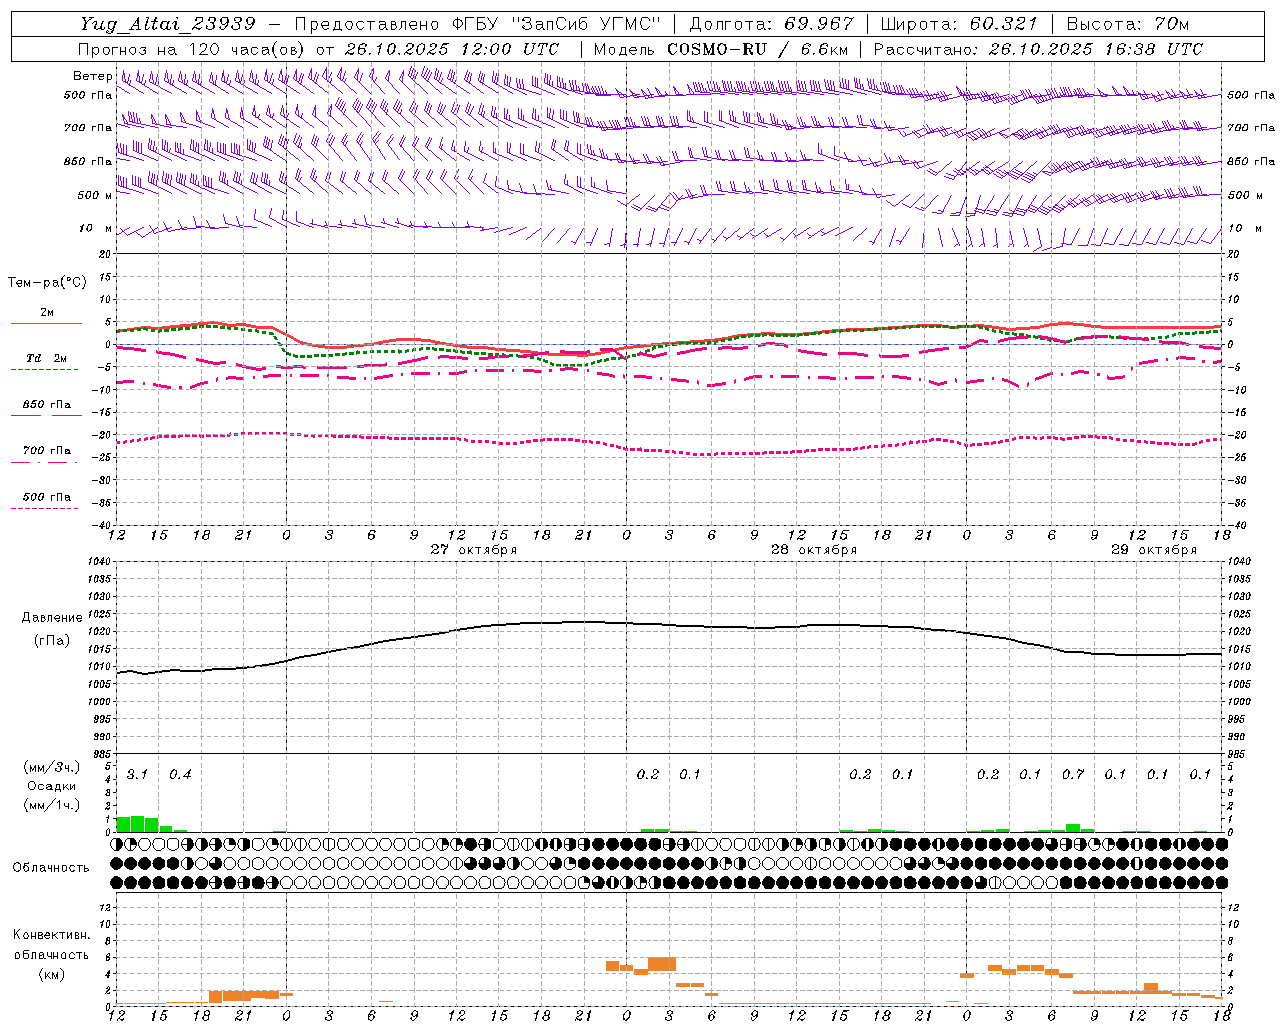Click the "700 гПа" temperature legend entry

(47, 451)
